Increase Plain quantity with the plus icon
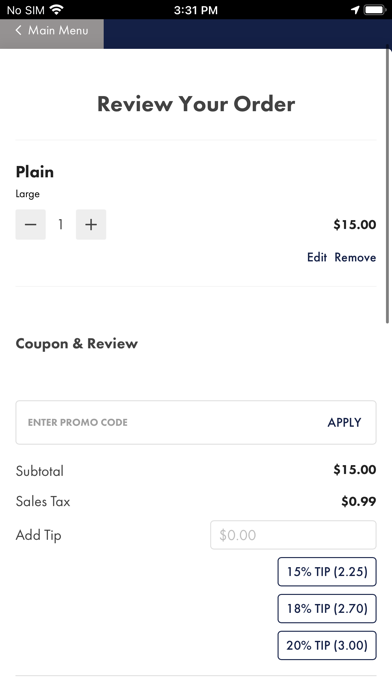 91,225
